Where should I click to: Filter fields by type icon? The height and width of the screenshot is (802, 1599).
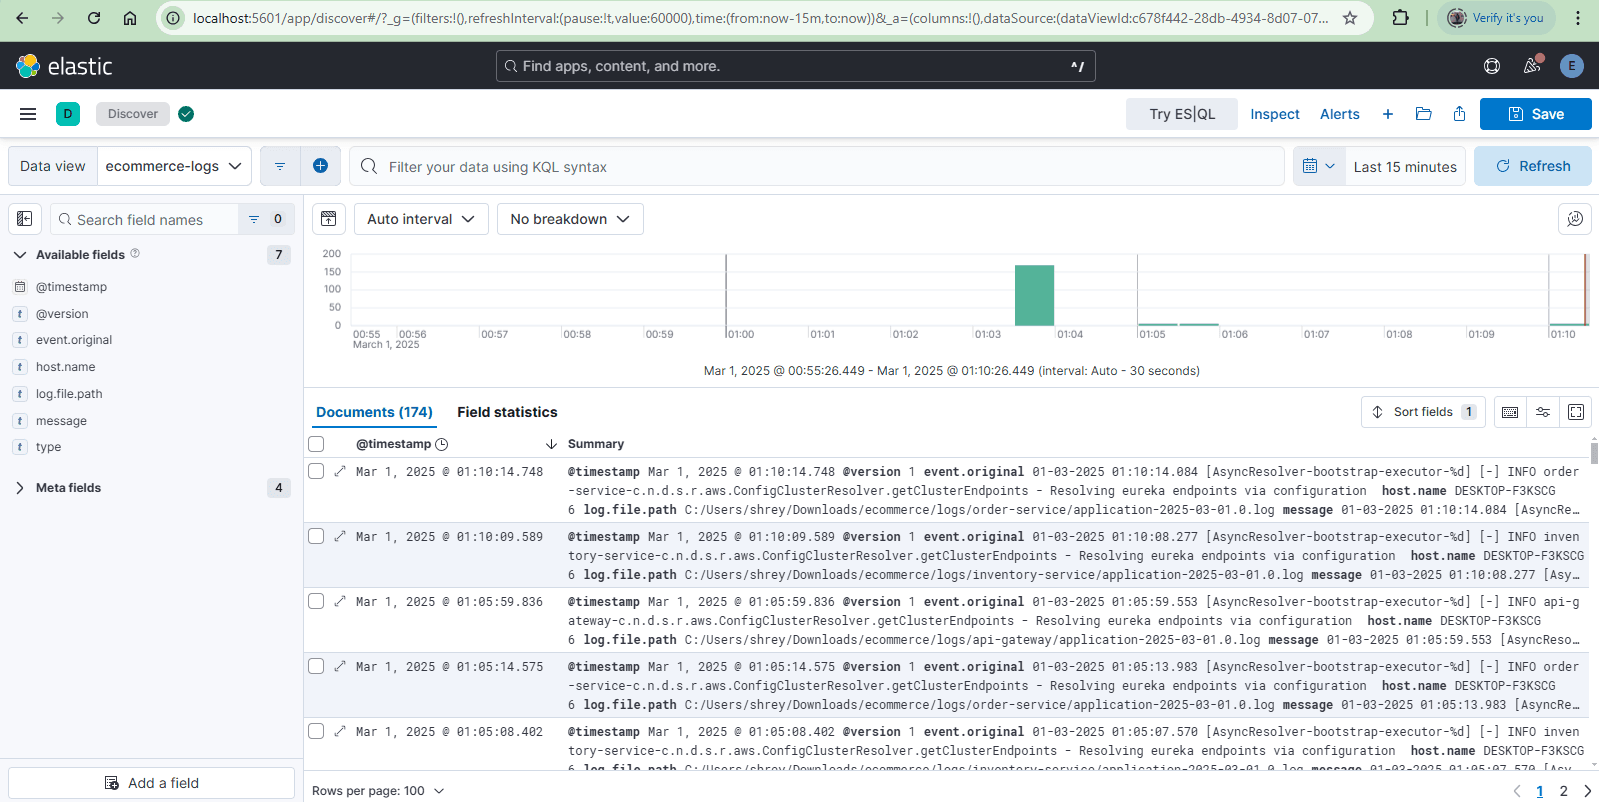266,219
